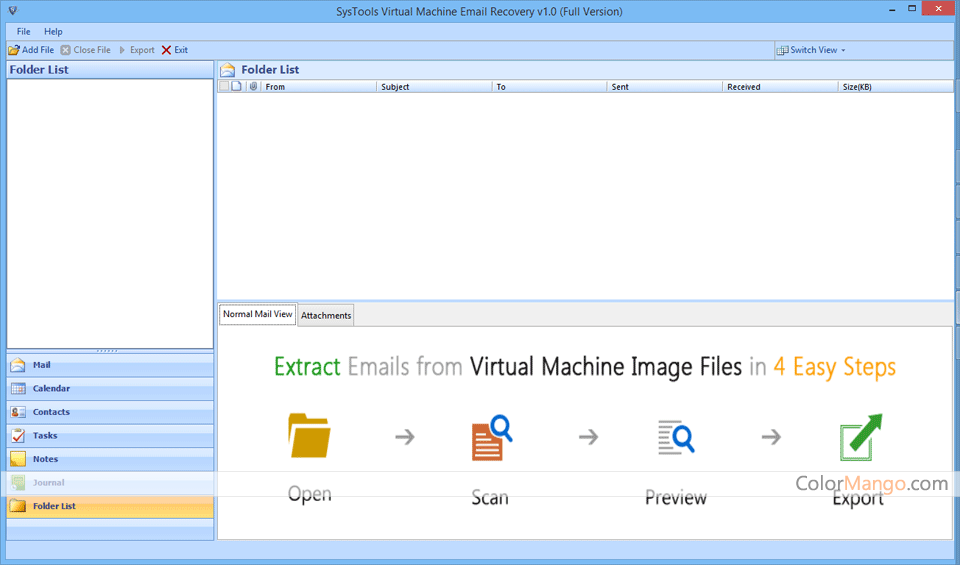The height and width of the screenshot is (565, 960).
Task: Select Notes in the navigation pane
Action: coord(45,459)
